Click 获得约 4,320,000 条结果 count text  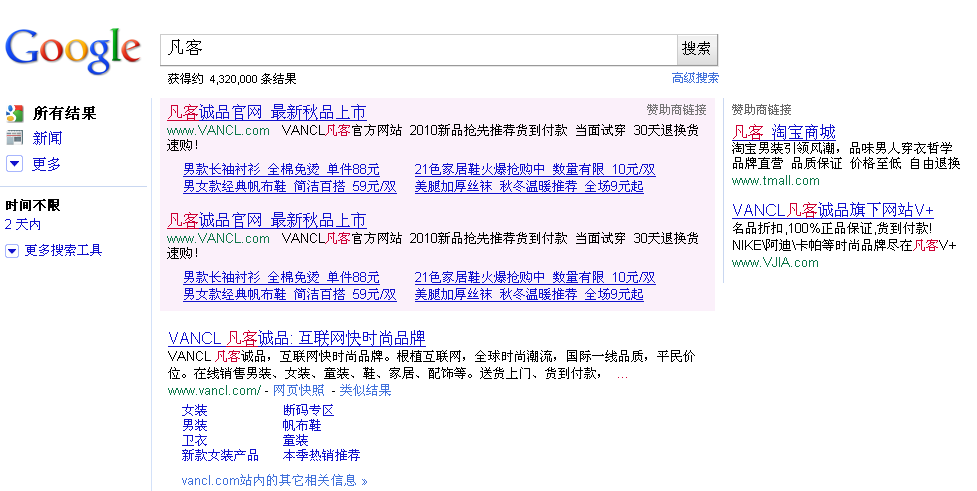pos(232,79)
